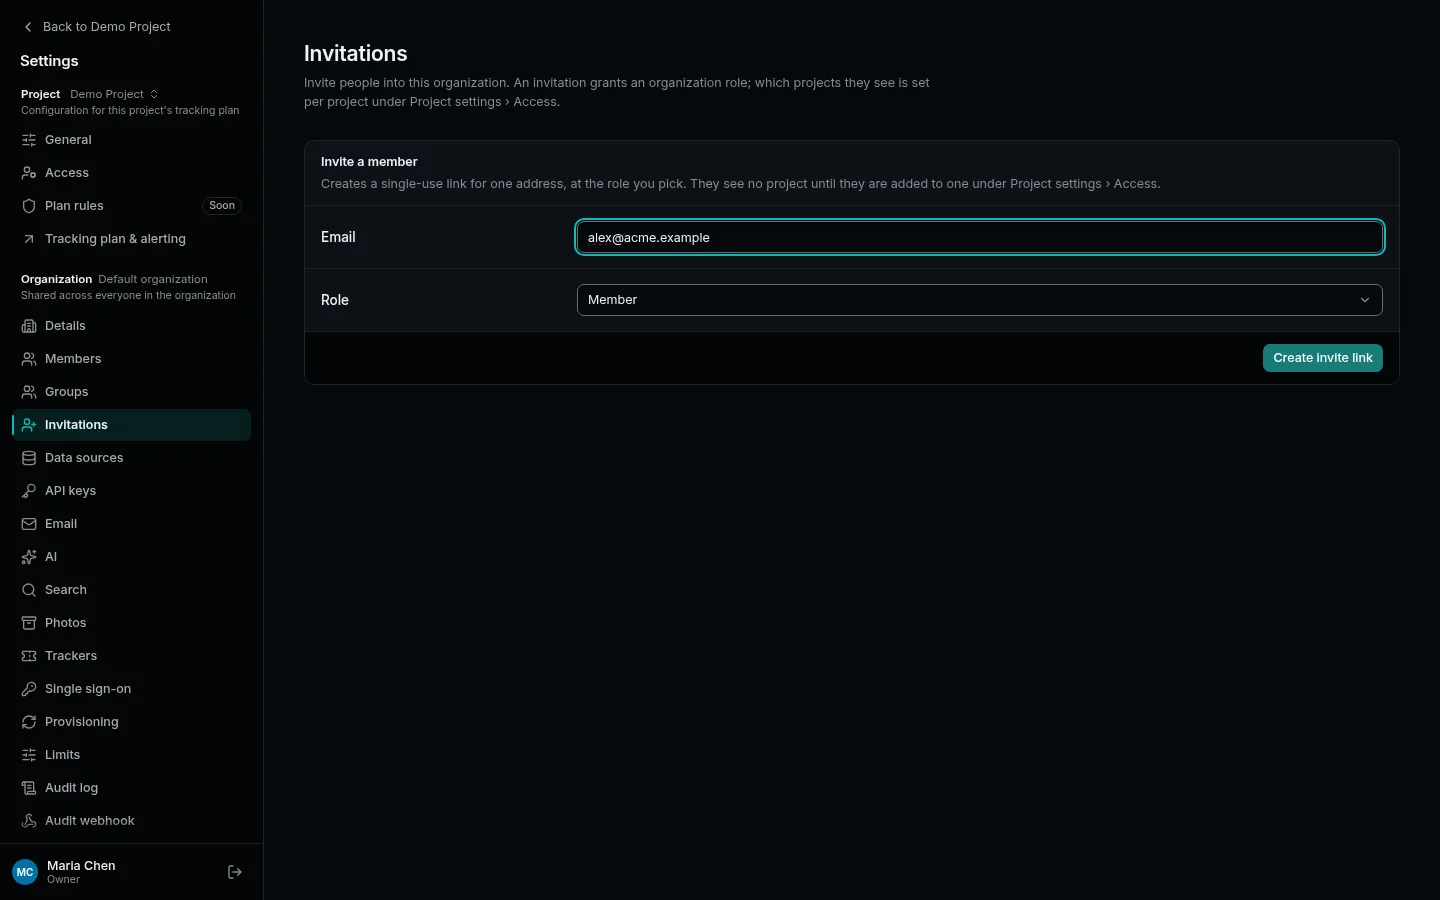The image size is (1440, 900).
Task: Open the Demo Project switcher
Action: 114,94
